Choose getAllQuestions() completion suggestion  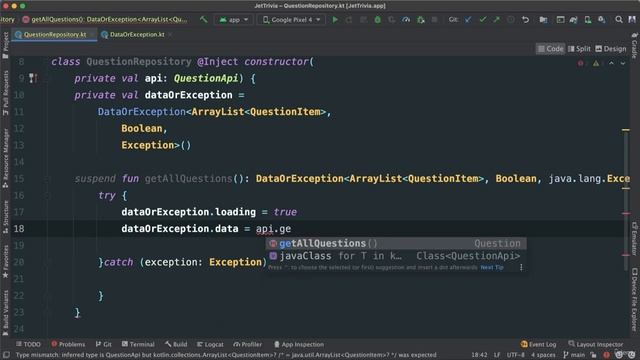click(x=396, y=243)
